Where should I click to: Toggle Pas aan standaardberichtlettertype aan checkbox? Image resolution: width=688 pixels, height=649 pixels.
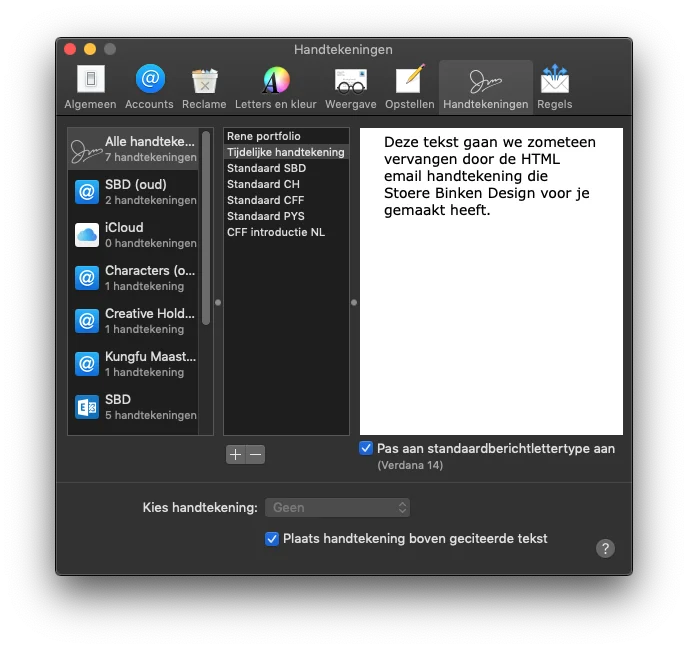click(x=366, y=448)
